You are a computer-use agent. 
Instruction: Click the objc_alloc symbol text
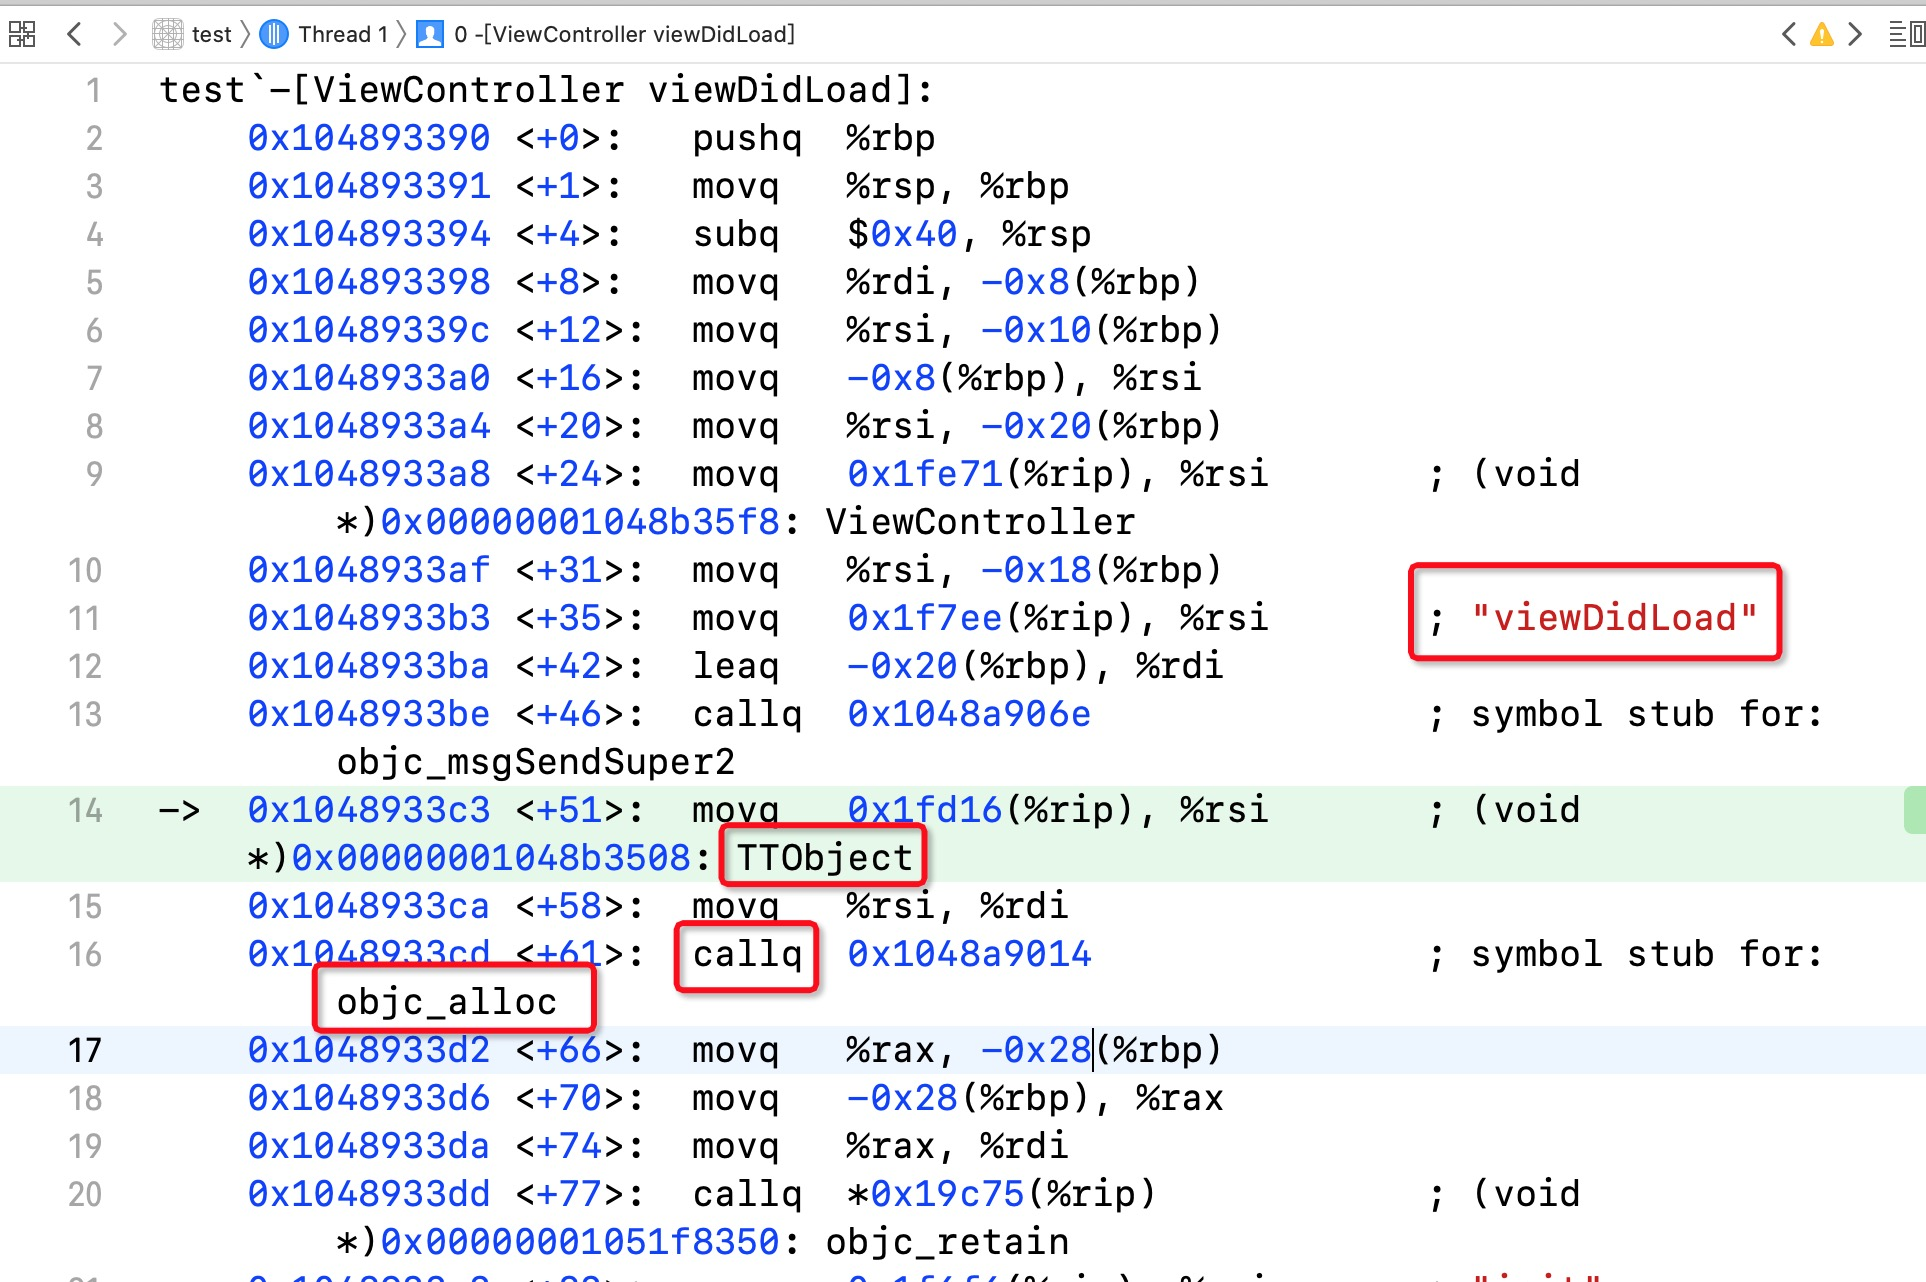pyautogui.click(x=446, y=1002)
